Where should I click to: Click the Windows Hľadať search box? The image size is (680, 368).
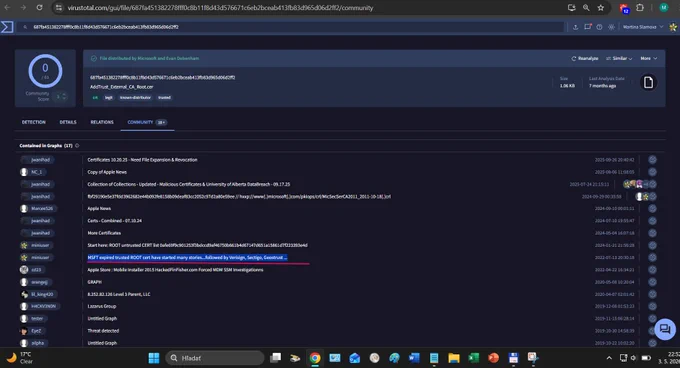215,358
